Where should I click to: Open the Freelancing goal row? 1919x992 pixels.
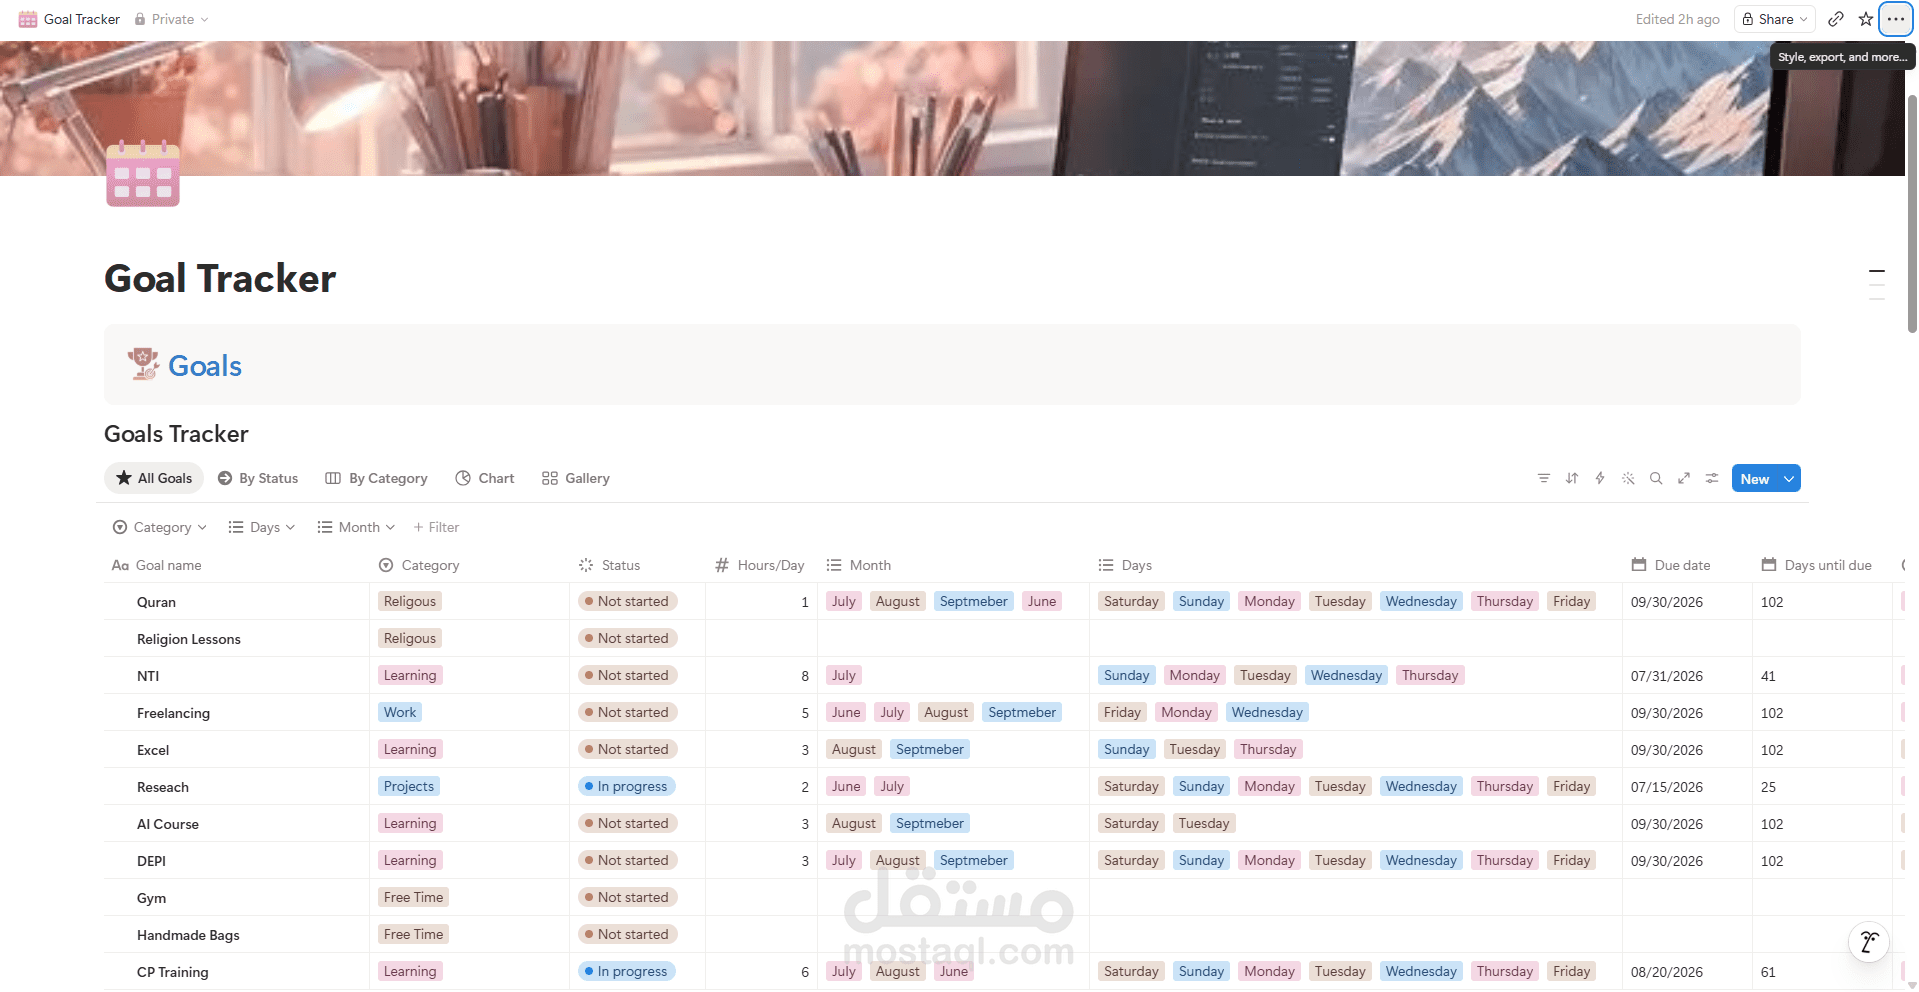coord(173,713)
